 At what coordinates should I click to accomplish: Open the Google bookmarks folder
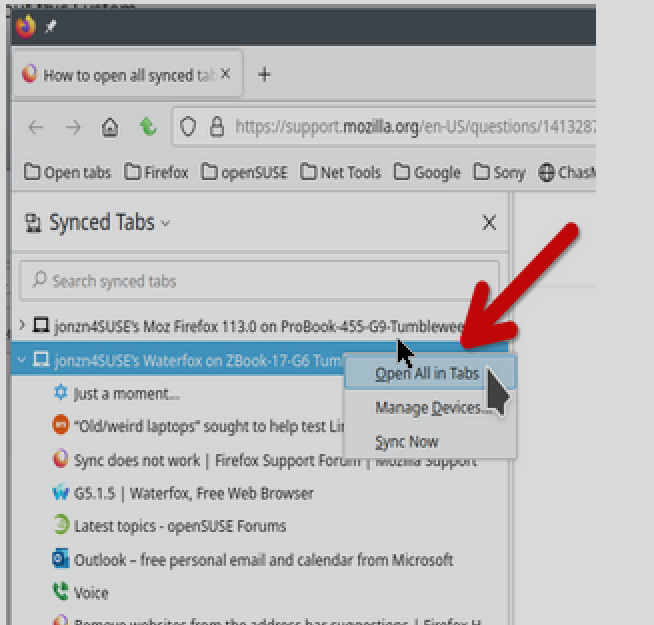pyautogui.click(x=427, y=172)
